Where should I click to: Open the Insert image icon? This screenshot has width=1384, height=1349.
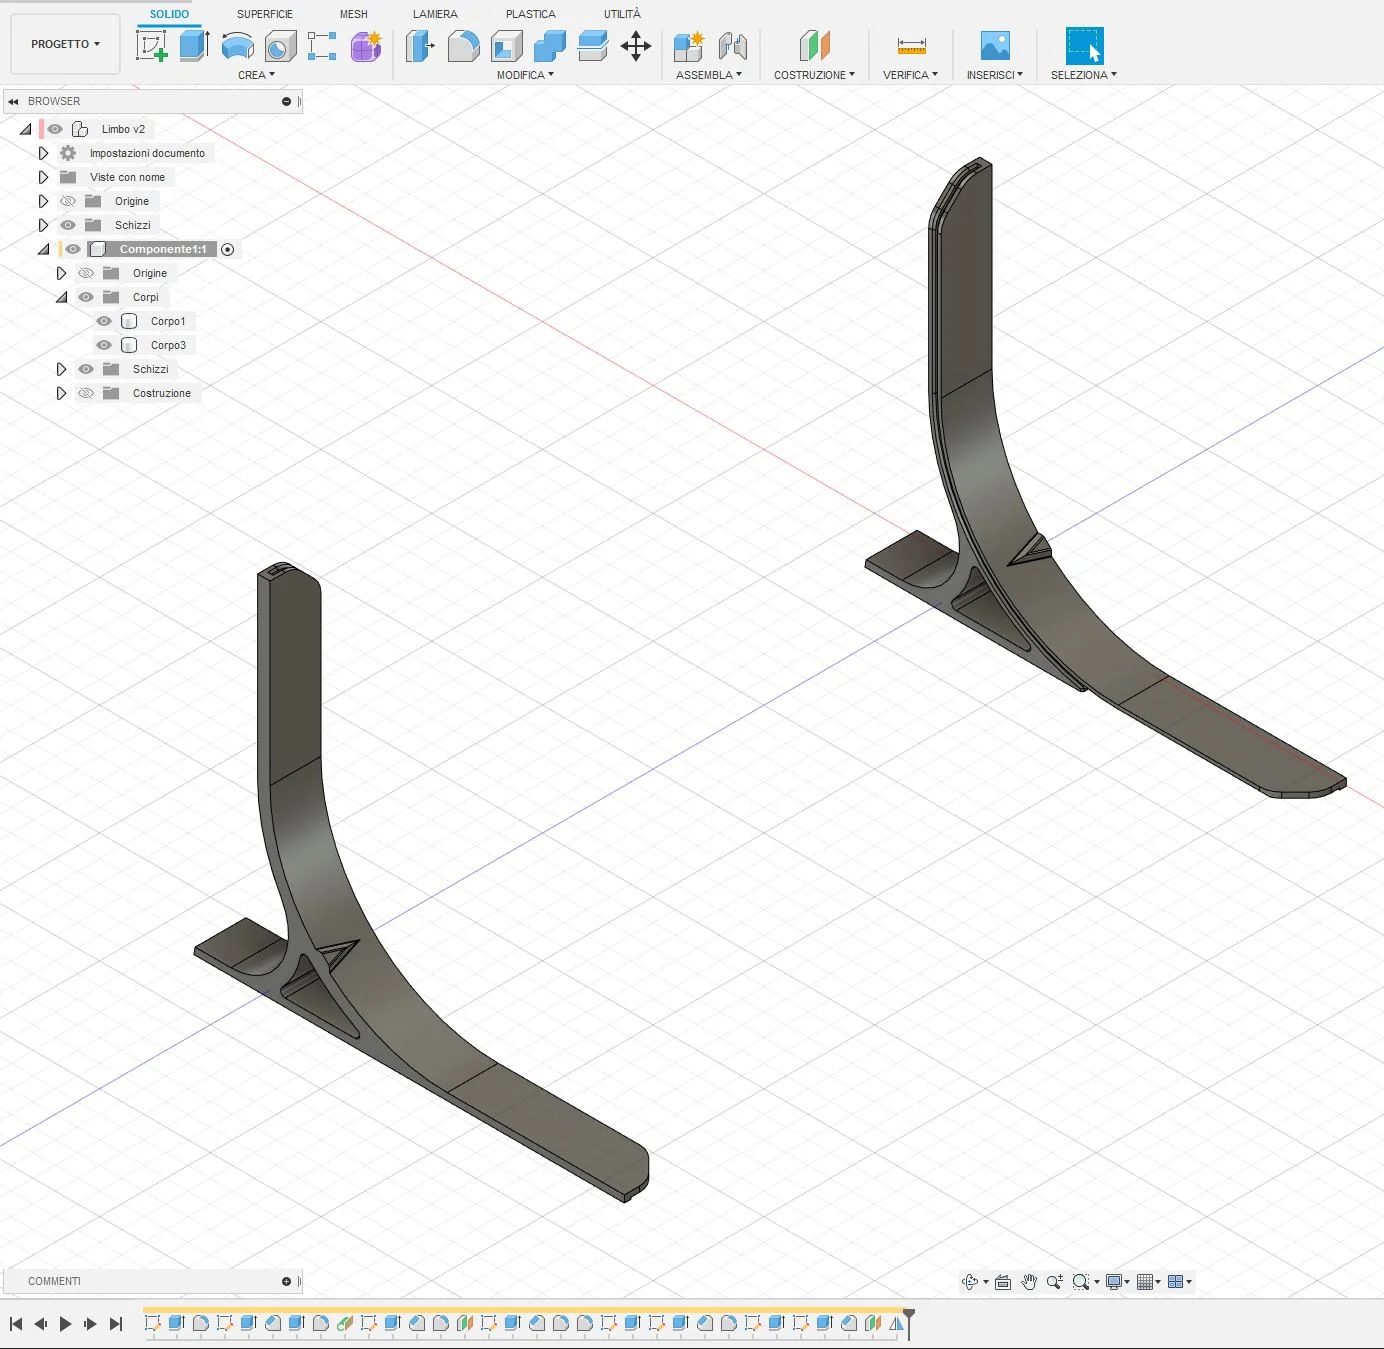995,46
